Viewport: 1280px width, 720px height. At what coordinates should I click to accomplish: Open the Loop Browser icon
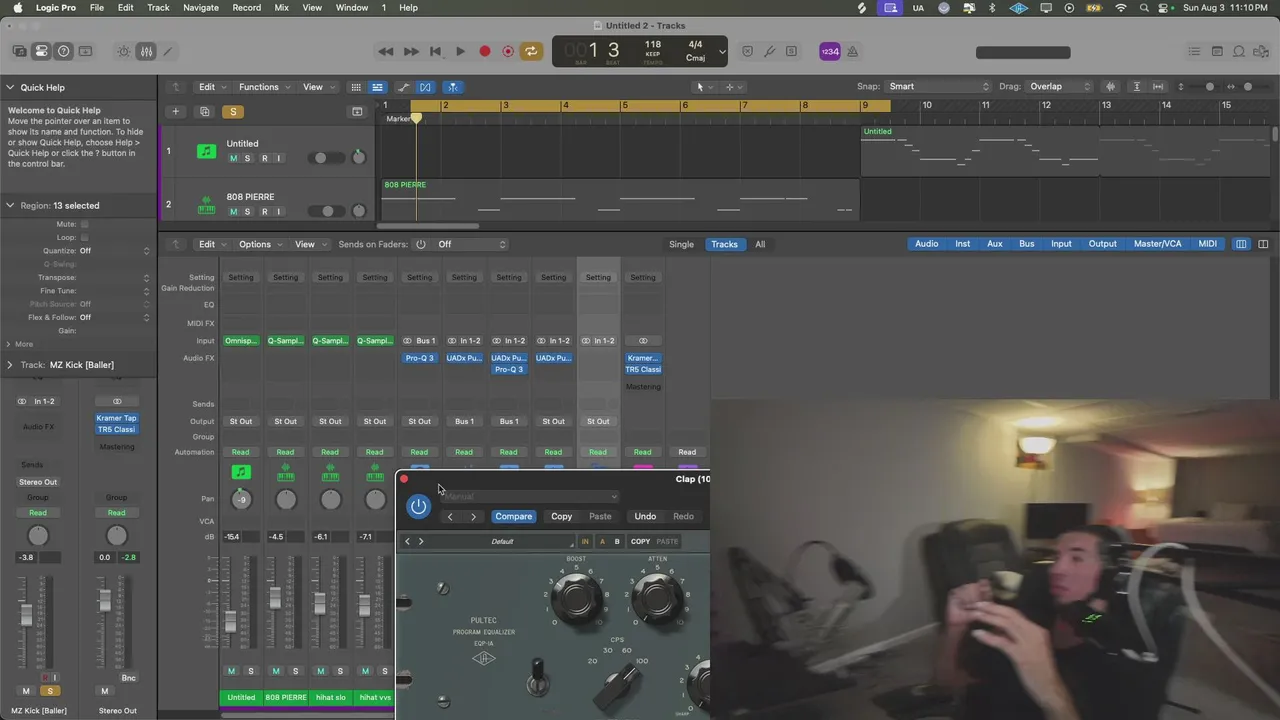coord(1239,51)
